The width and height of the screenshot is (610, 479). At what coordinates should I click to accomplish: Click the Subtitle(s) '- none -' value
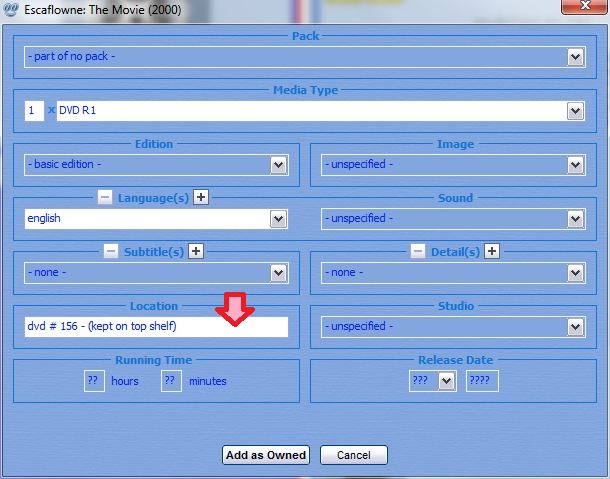[47, 272]
